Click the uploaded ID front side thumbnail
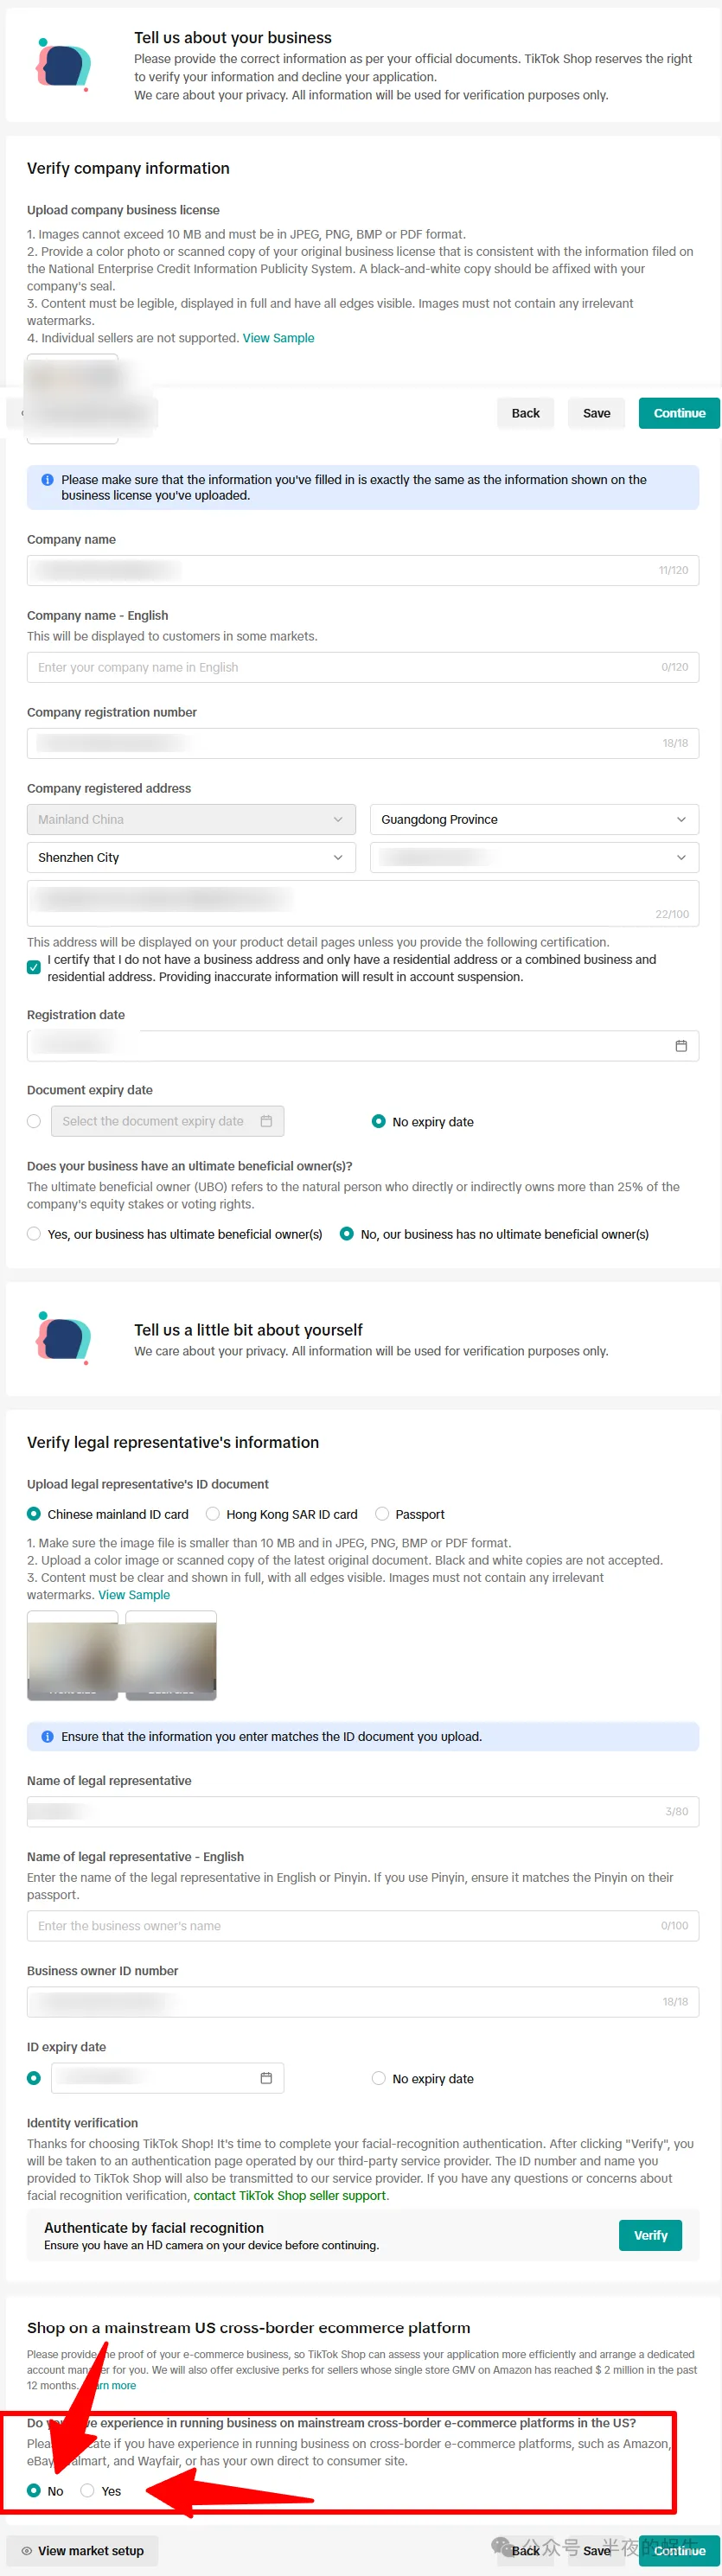The image size is (722, 2576). pos(73,1655)
